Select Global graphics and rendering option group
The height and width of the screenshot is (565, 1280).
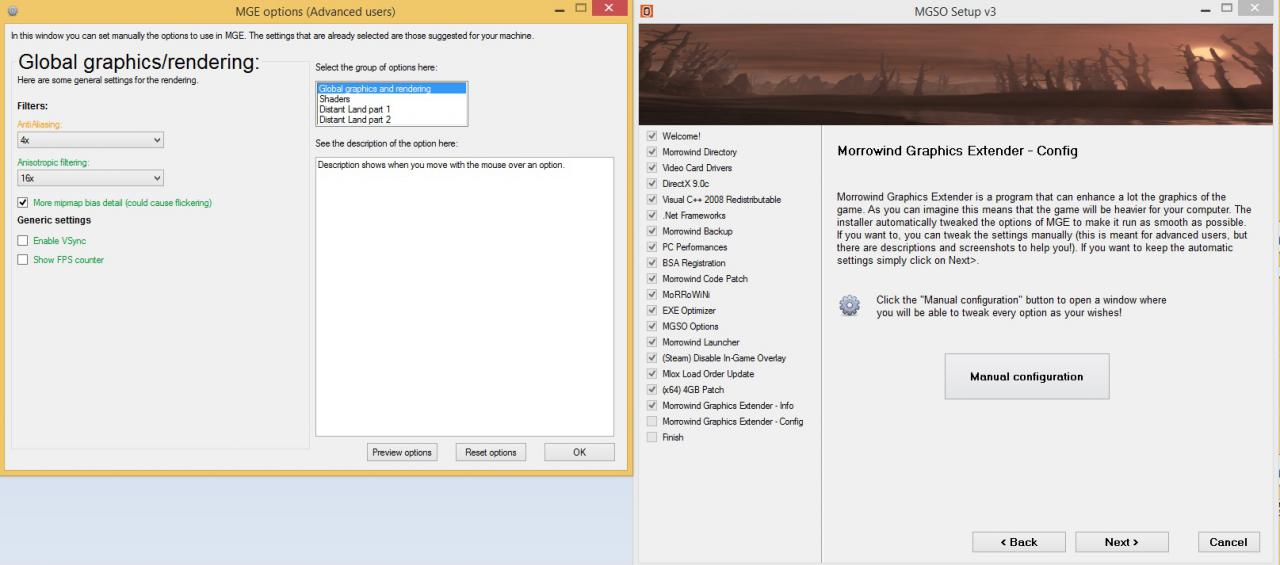click(x=391, y=89)
